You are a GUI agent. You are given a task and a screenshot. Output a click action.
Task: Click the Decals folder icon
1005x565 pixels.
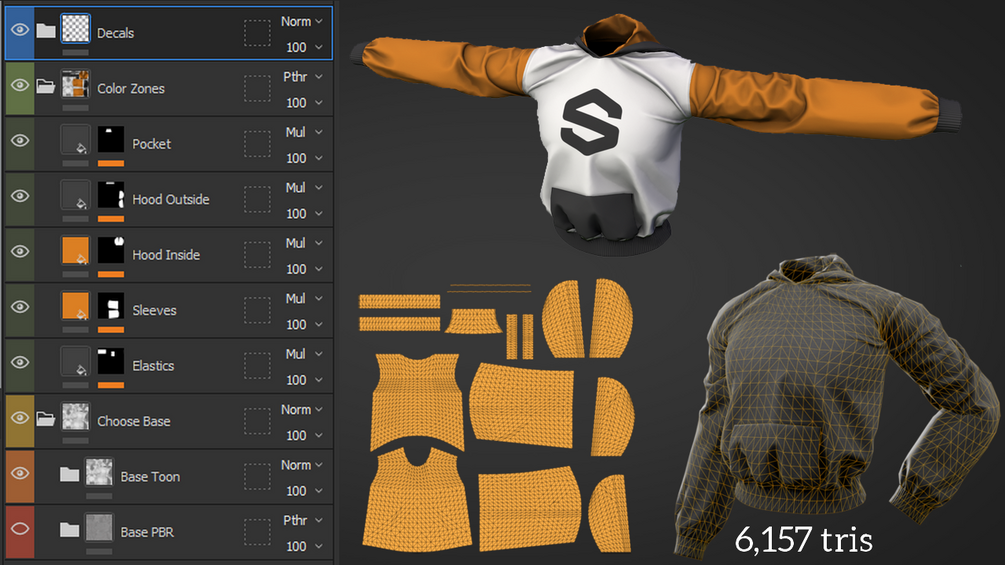46,30
